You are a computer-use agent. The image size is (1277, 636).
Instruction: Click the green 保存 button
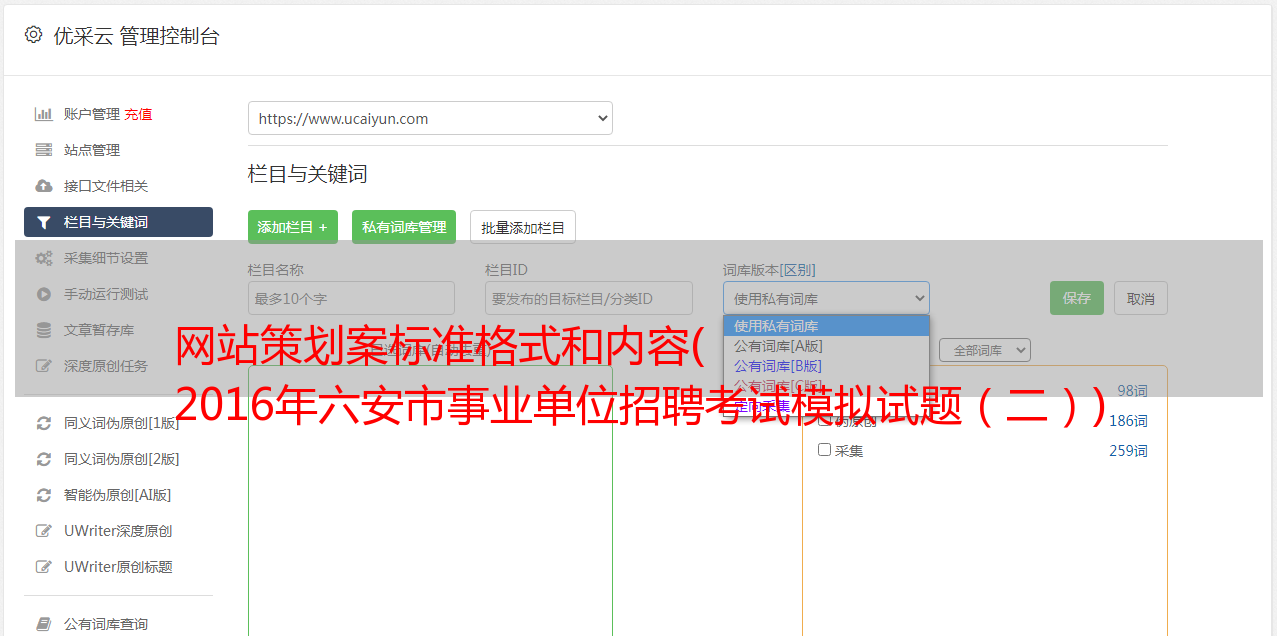click(x=1077, y=298)
